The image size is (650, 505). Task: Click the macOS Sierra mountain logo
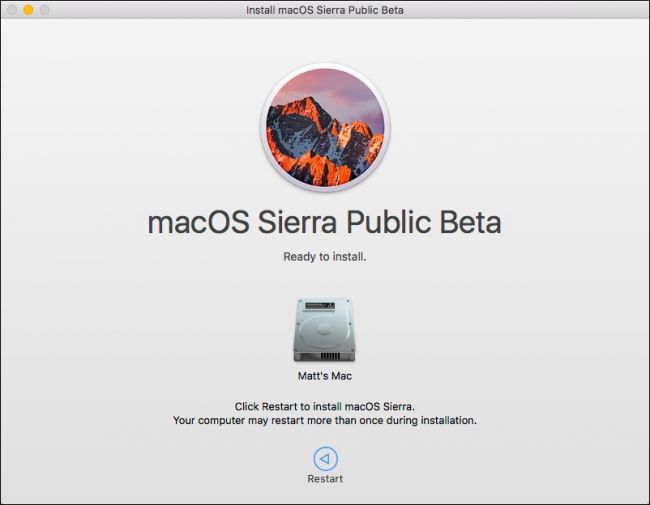click(x=325, y=127)
